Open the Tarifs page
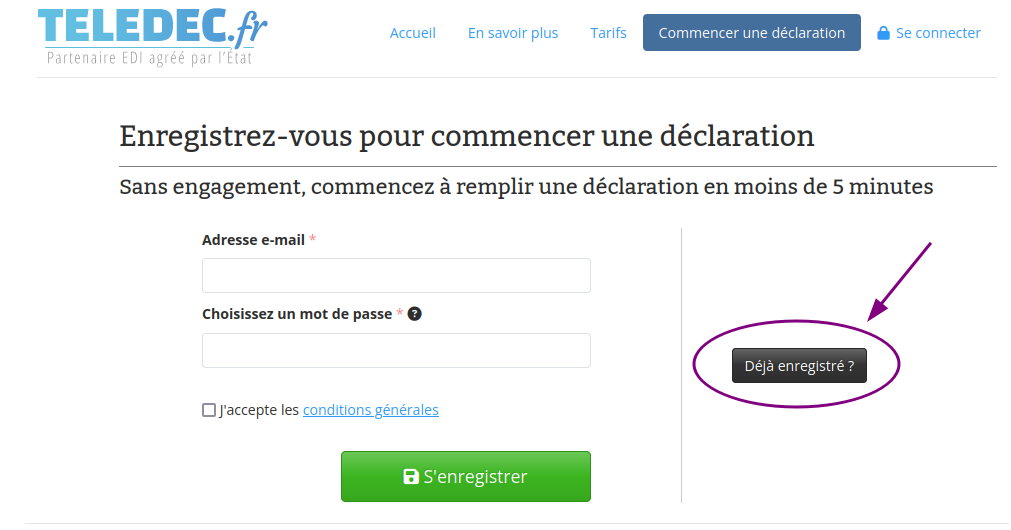This screenshot has height=530, width=1011. tap(608, 33)
